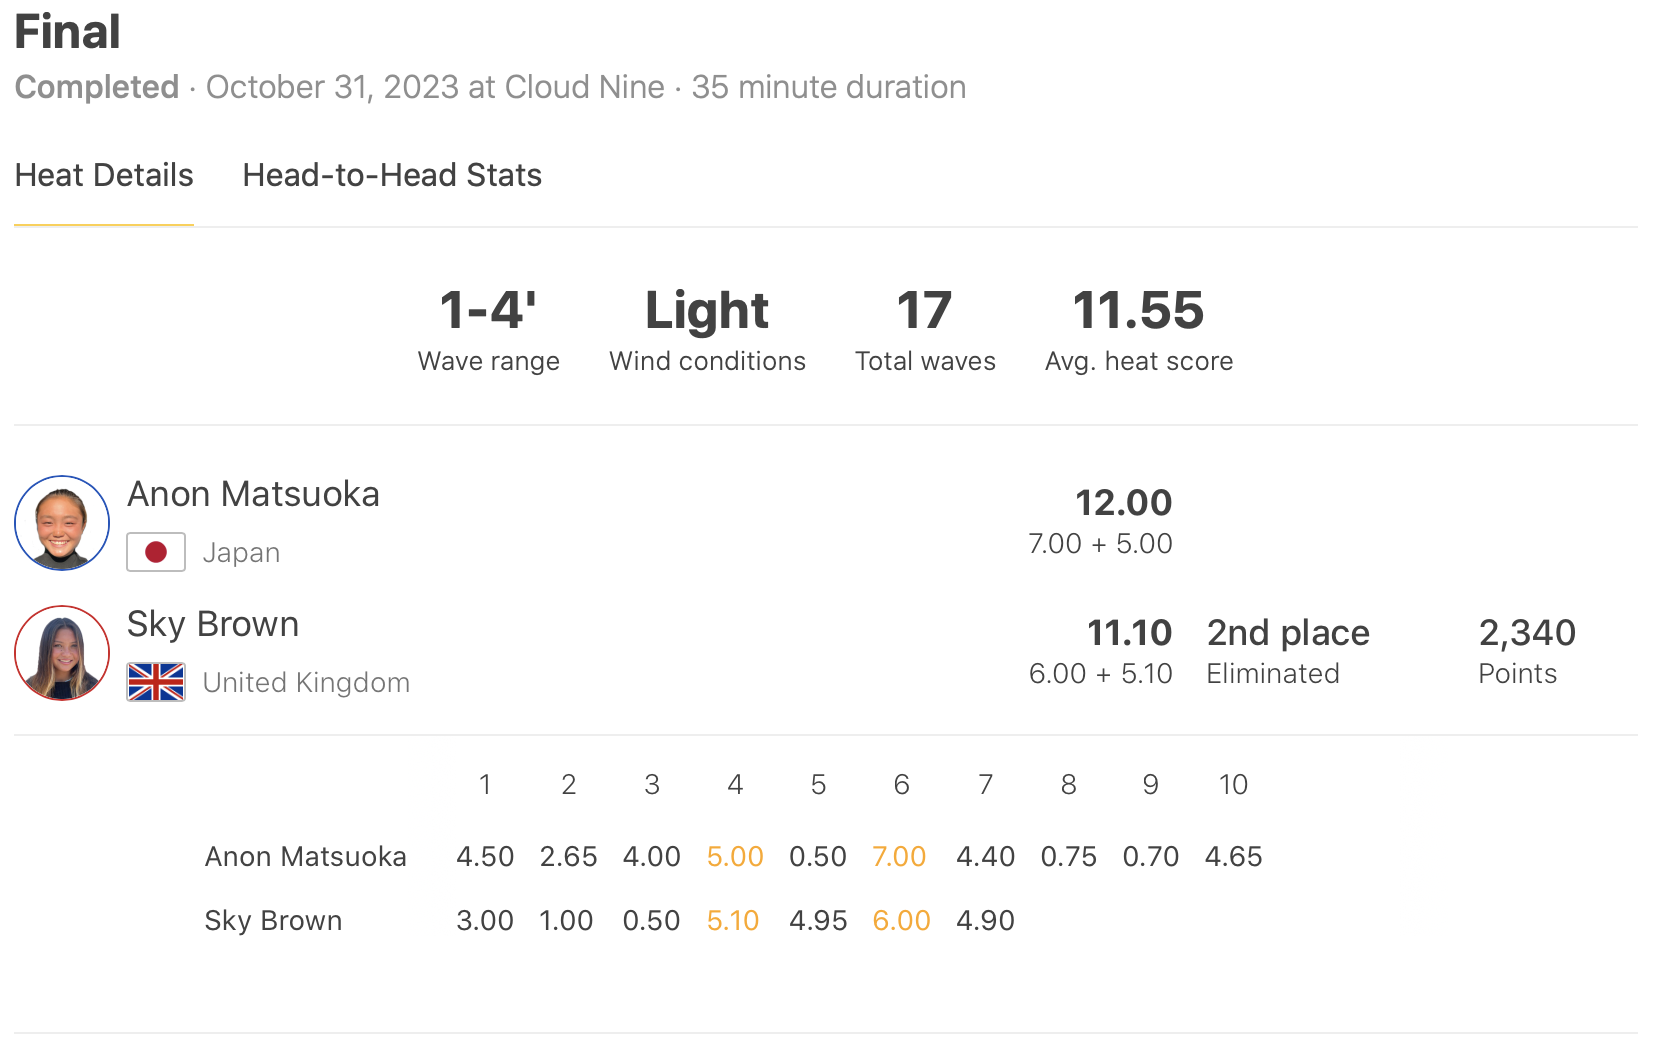Image resolution: width=1662 pixels, height=1046 pixels.
Task: Click Sky Brown's 11.10 heat total
Action: [x=1129, y=632]
